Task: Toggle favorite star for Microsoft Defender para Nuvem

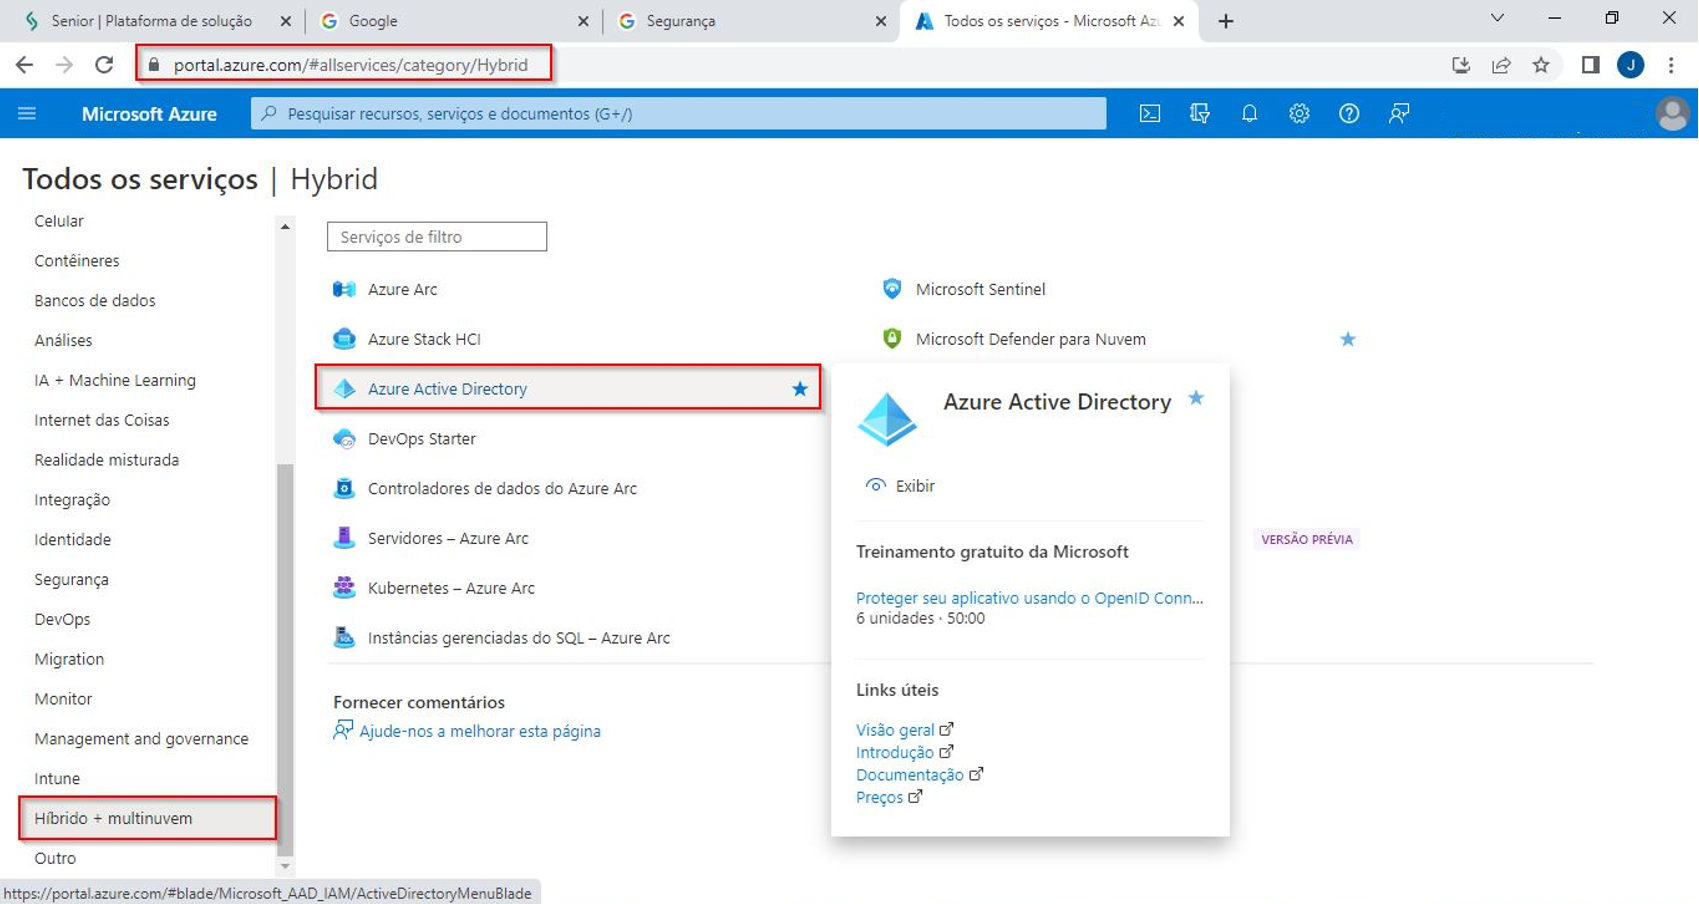Action: 1347,339
